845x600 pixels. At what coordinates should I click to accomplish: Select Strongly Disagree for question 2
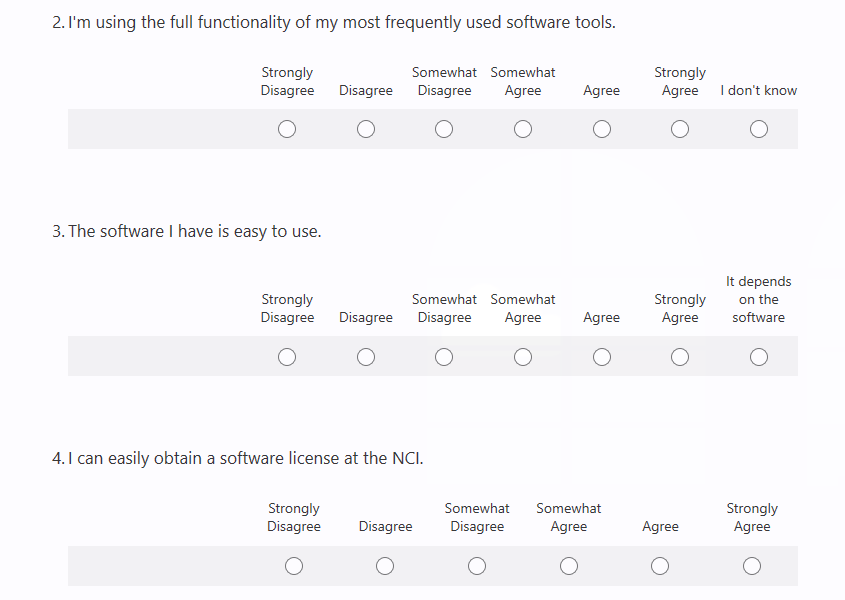coord(287,129)
